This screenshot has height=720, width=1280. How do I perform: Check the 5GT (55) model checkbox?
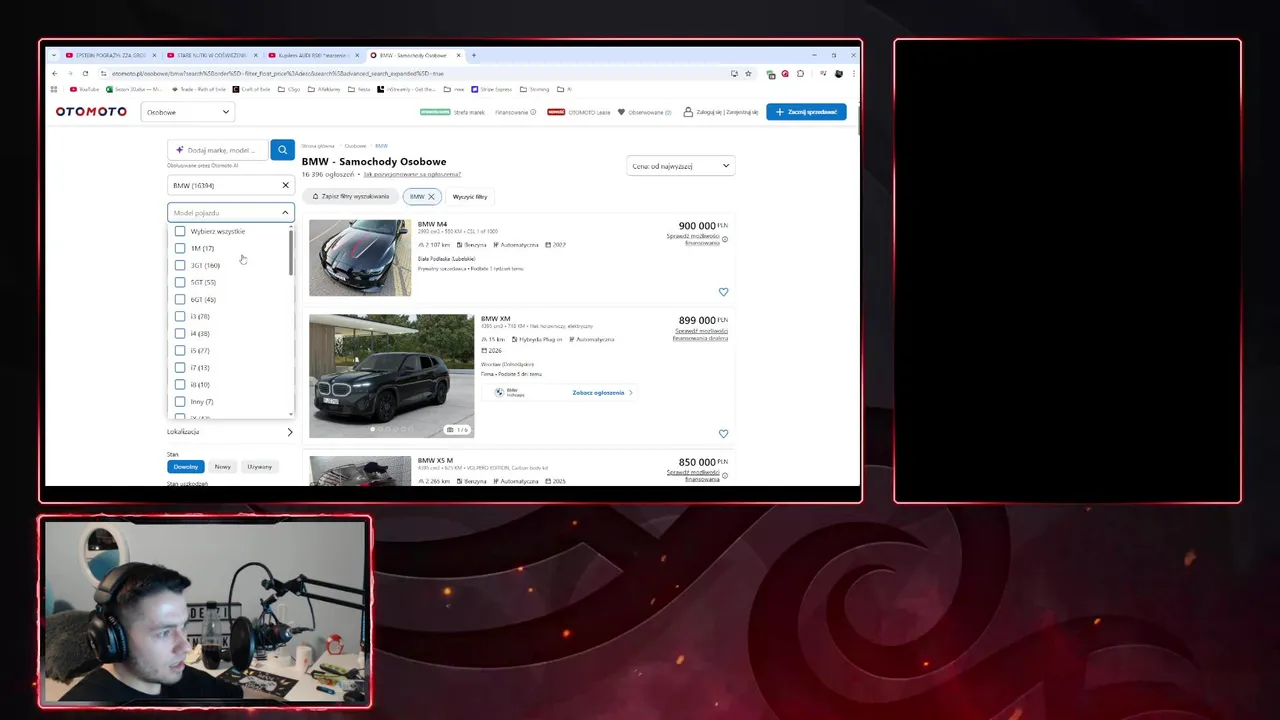click(x=180, y=282)
